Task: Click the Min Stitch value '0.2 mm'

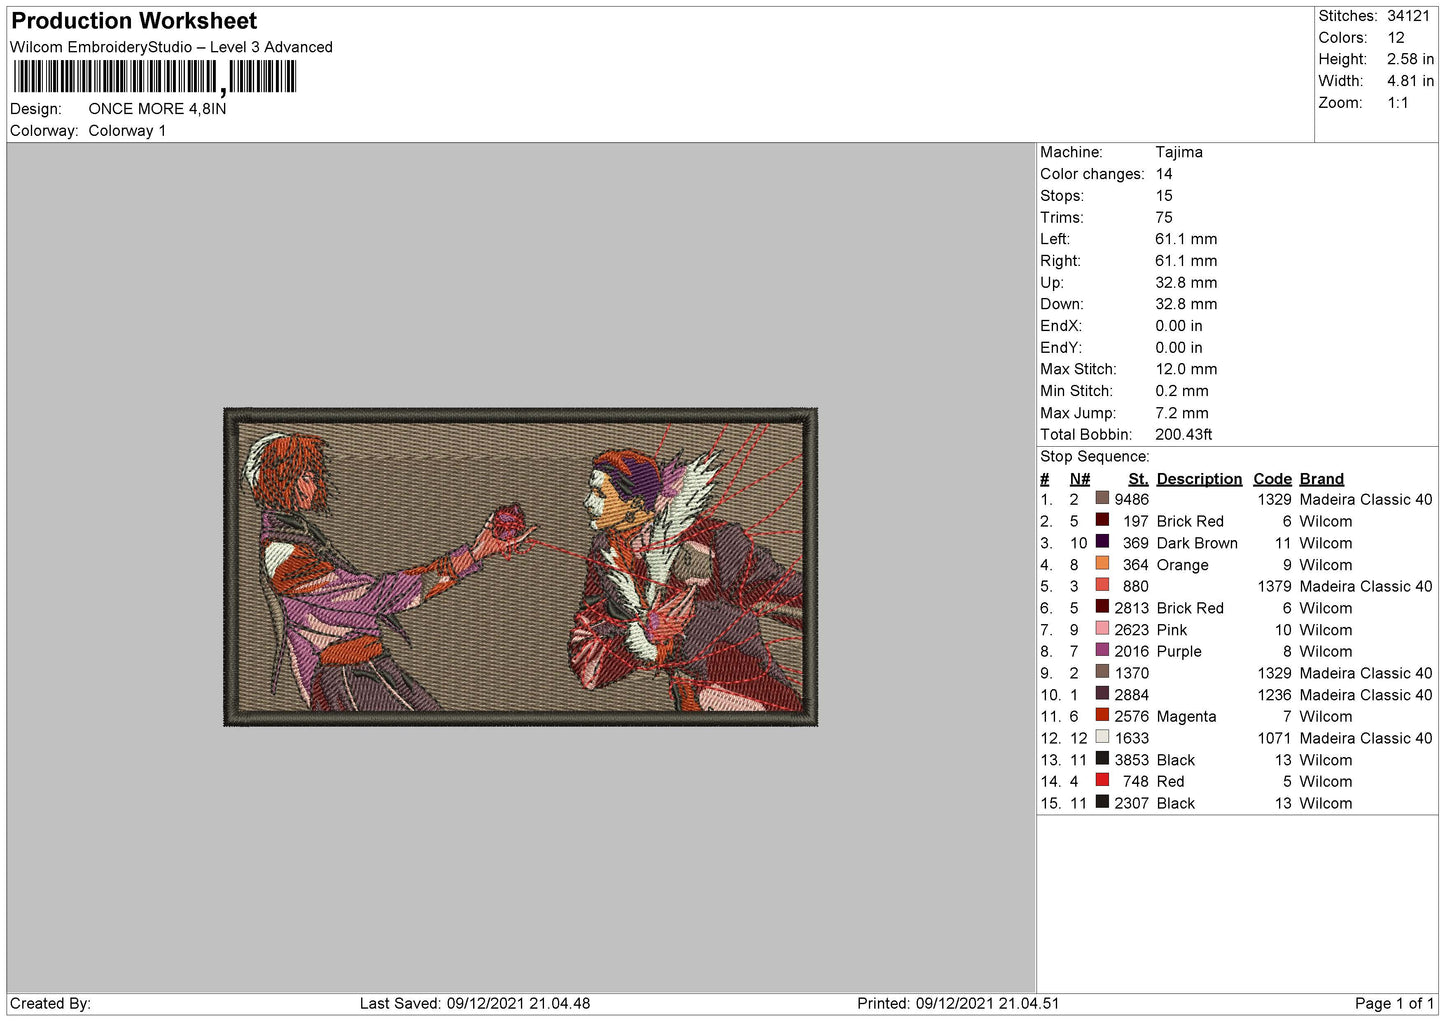Action: coord(1182,391)
